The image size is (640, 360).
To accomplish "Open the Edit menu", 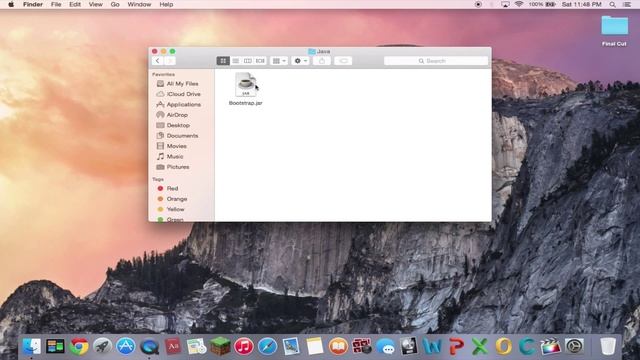I will point(75,4).
